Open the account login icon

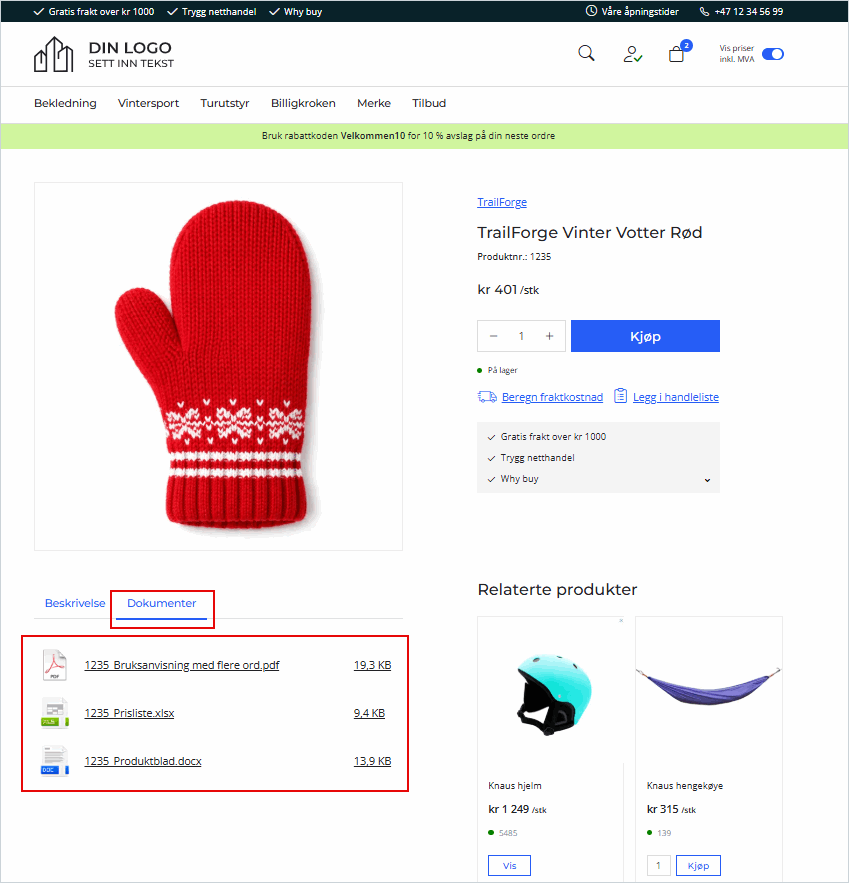(x=632, y=53)
